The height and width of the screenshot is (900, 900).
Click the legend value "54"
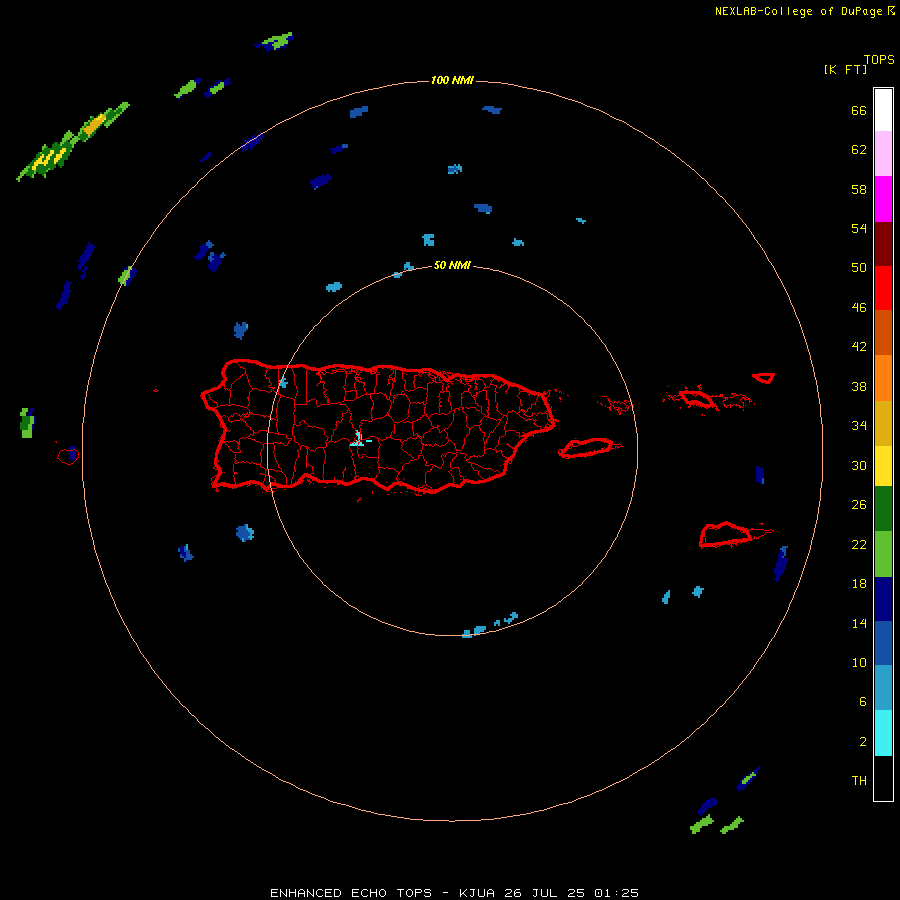point(859,228)
